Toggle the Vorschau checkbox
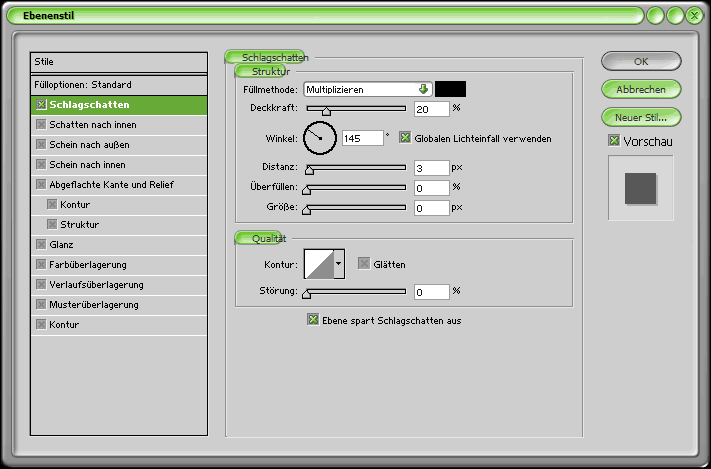 614,140
